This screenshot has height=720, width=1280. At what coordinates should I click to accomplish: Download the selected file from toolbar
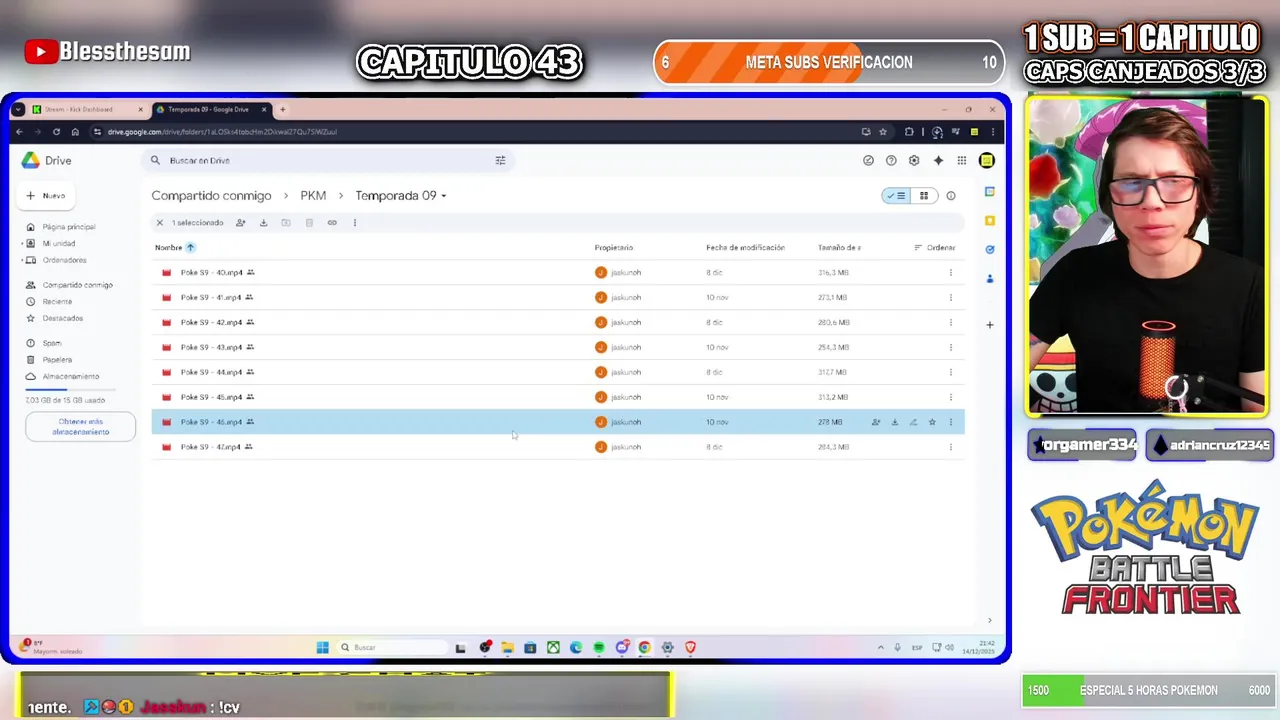pos(263,223)
